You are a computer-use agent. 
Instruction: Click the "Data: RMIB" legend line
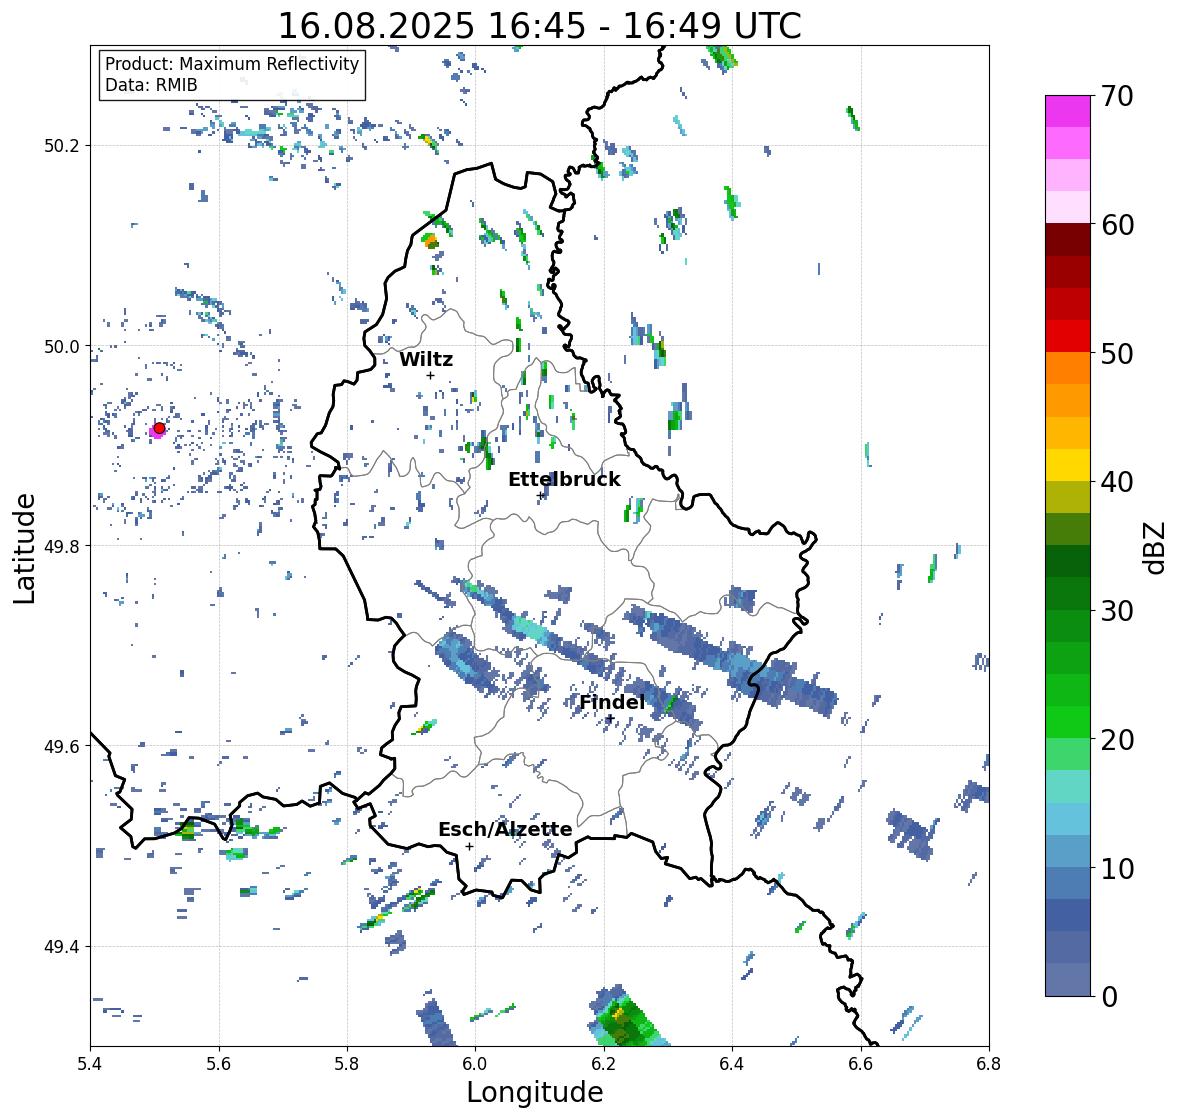[151, 85]
